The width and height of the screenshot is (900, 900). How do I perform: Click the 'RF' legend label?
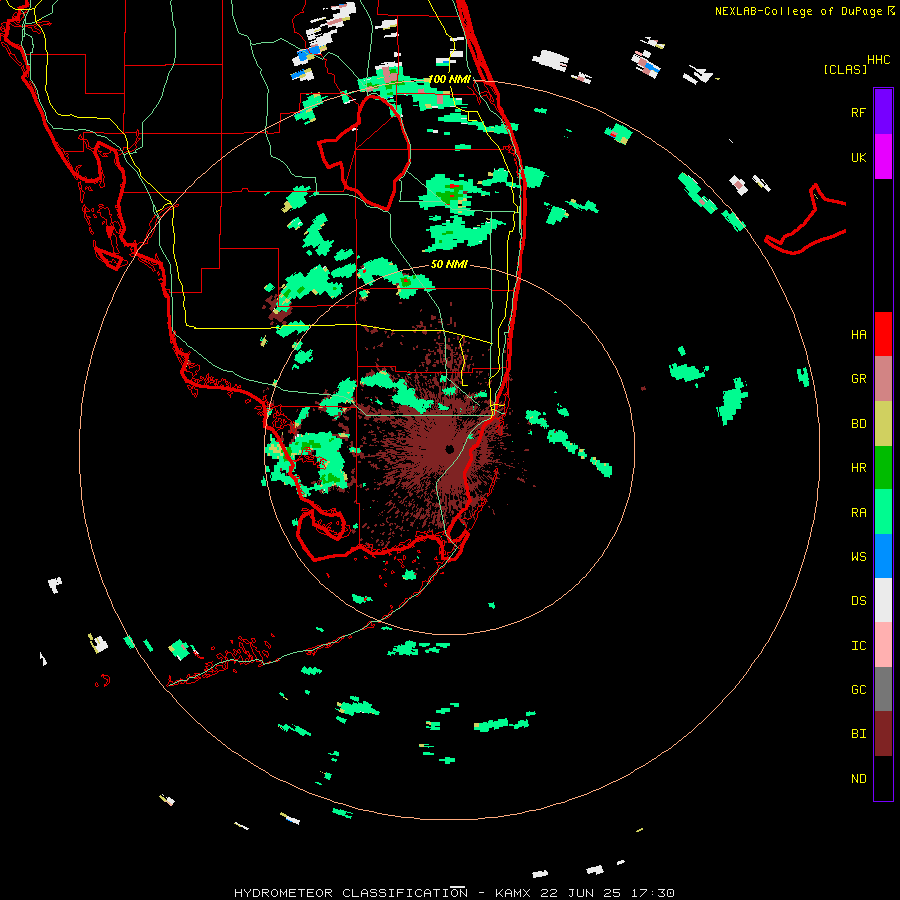coord(858,112)
